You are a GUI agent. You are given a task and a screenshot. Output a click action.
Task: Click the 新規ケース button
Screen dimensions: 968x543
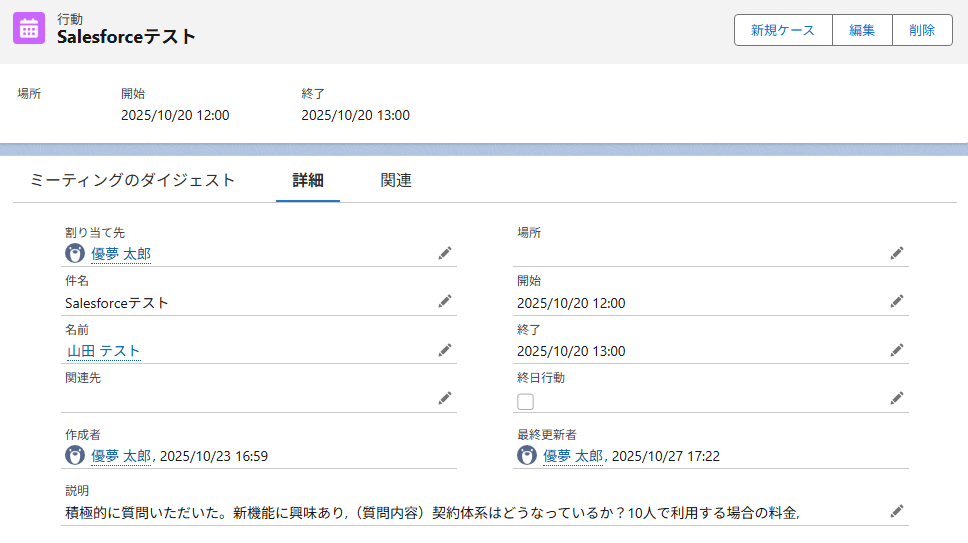(783, 30)
